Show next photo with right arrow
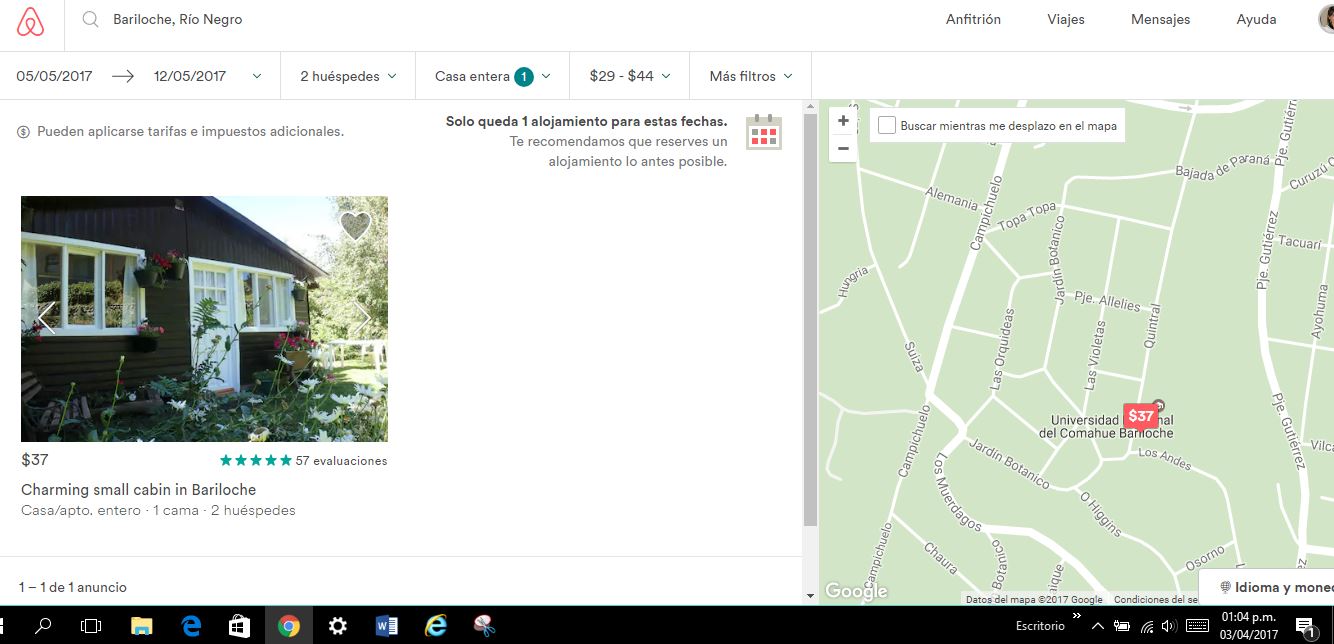 point(361,318)
